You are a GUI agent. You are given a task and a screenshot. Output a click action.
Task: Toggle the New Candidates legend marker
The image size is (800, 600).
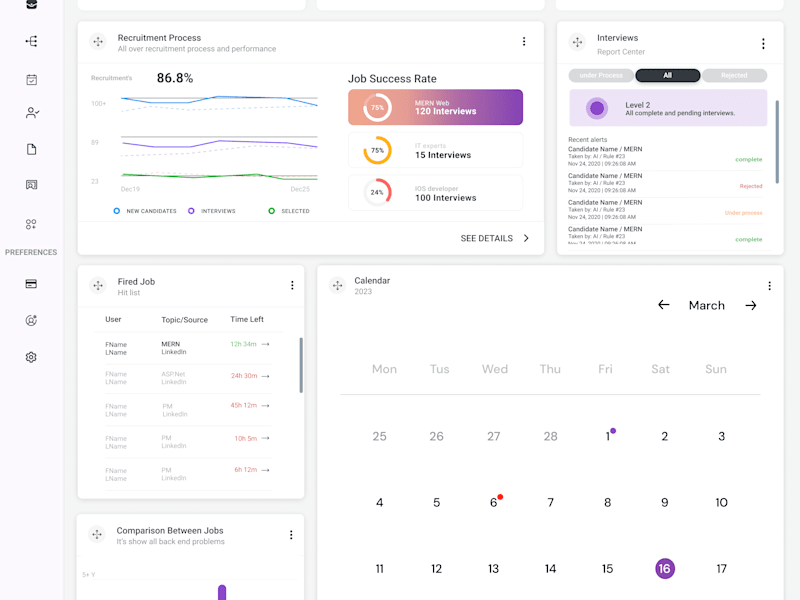click(x=117, y=211)
